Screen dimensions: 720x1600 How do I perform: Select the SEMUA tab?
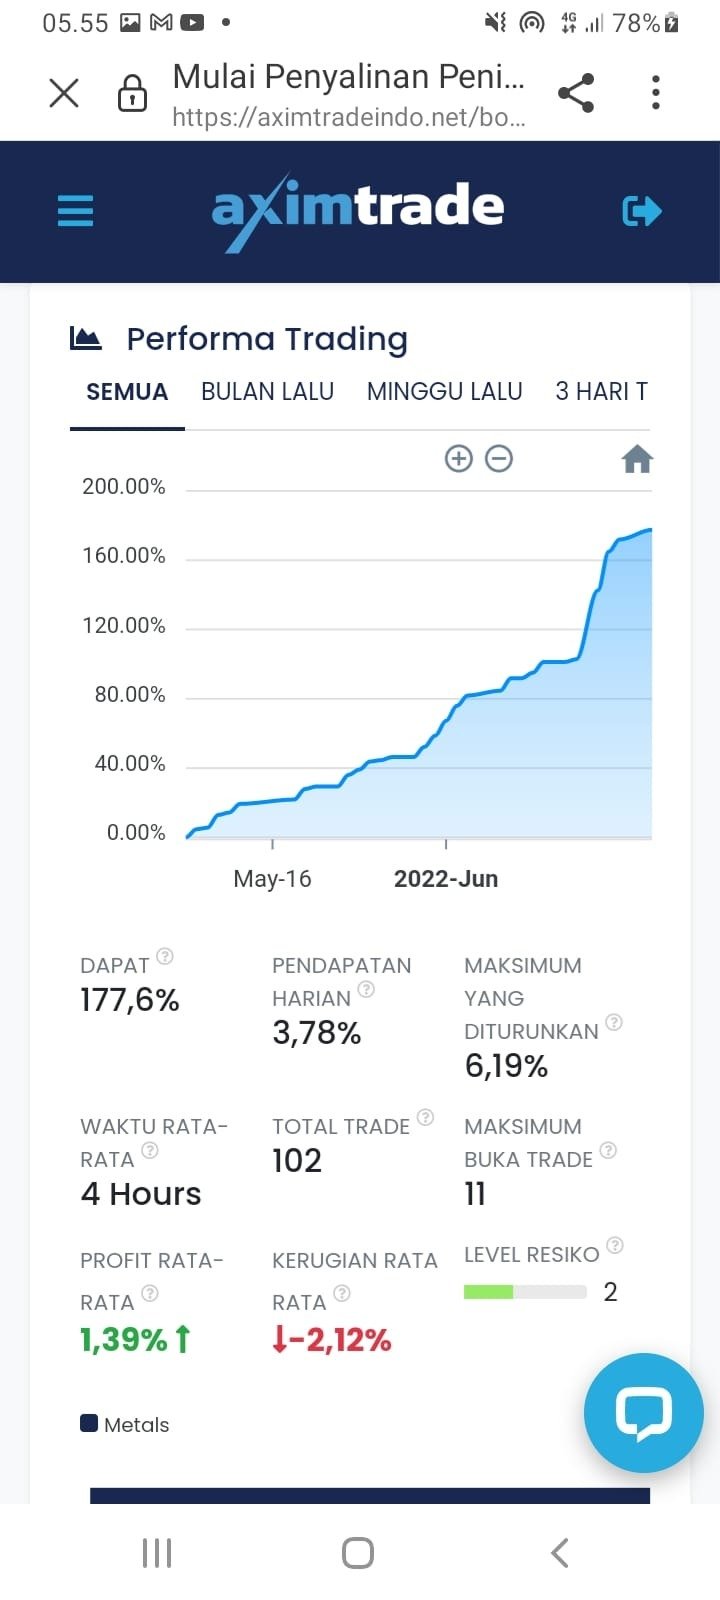click(127, 392)
